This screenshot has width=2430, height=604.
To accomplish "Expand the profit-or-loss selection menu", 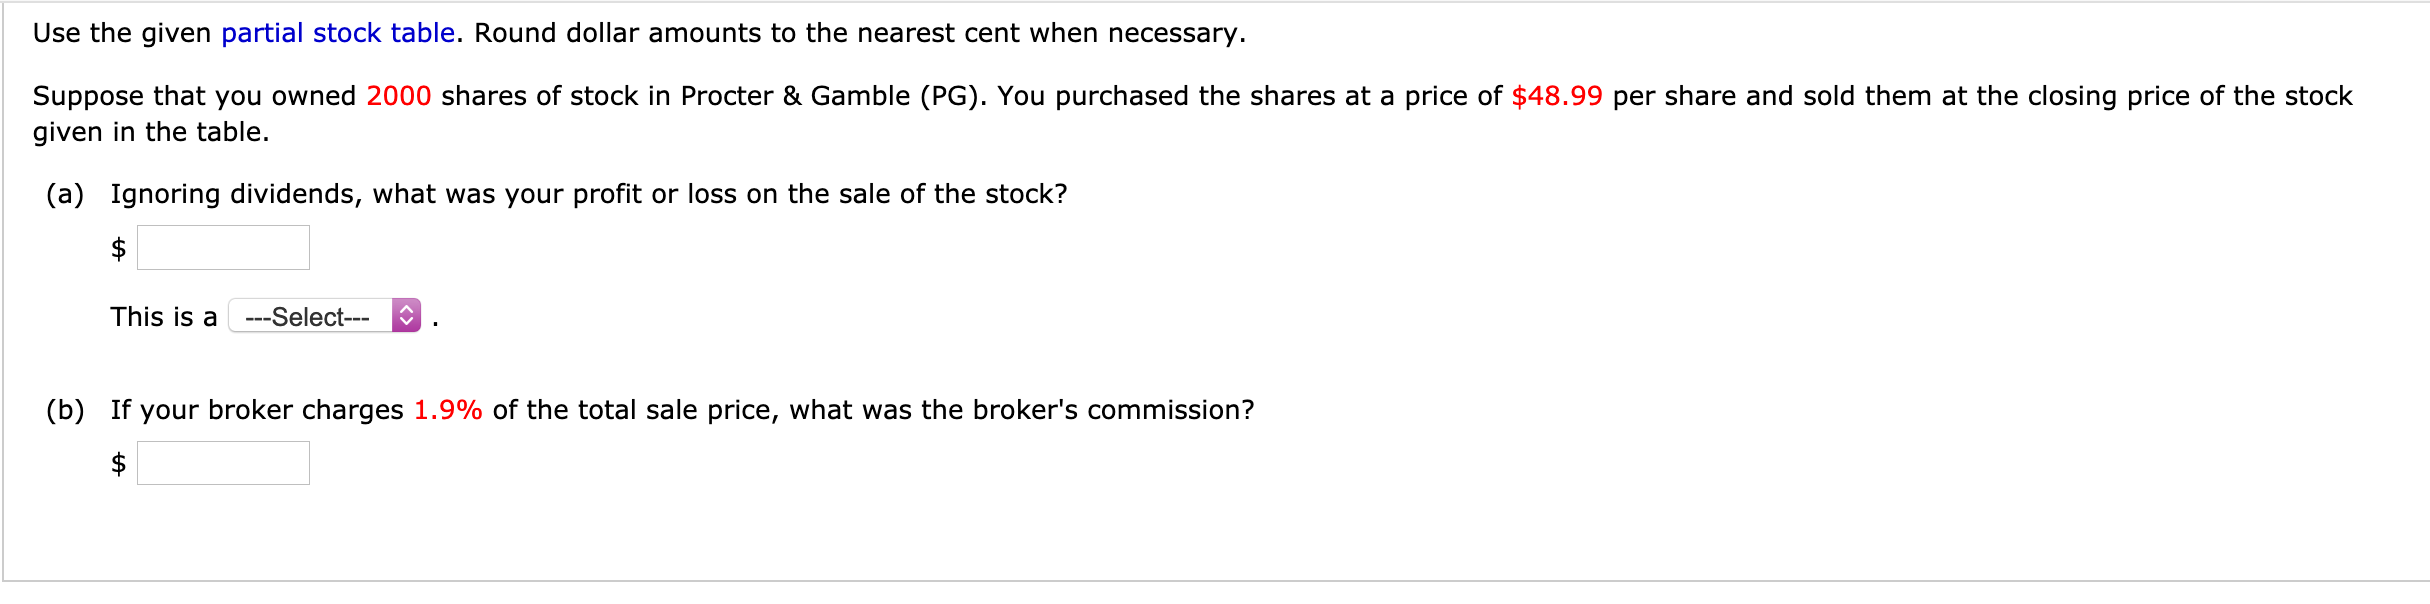I will tap(320, 317).
